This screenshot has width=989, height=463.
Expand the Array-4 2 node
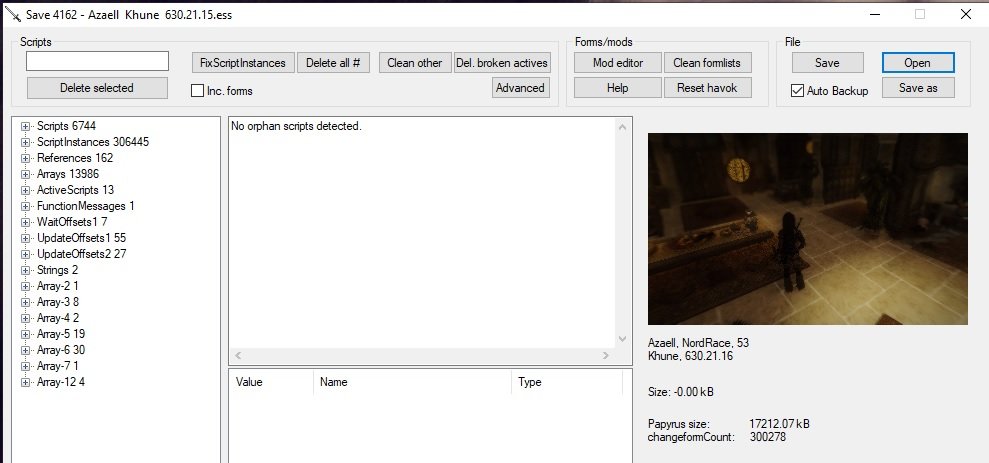25,319
